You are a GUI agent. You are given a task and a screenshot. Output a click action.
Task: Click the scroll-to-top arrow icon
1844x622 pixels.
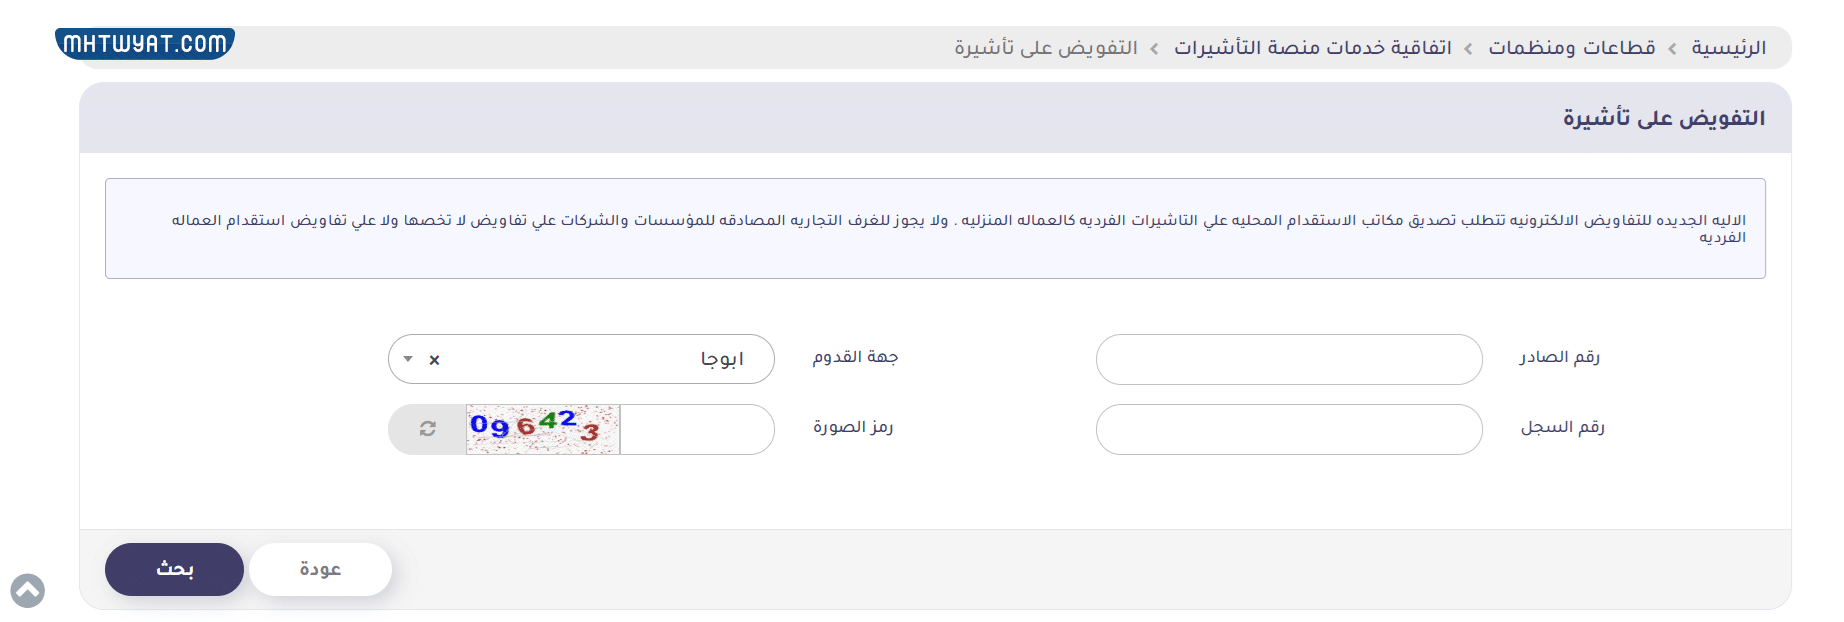pyautogui.click(x=28, y=591)
